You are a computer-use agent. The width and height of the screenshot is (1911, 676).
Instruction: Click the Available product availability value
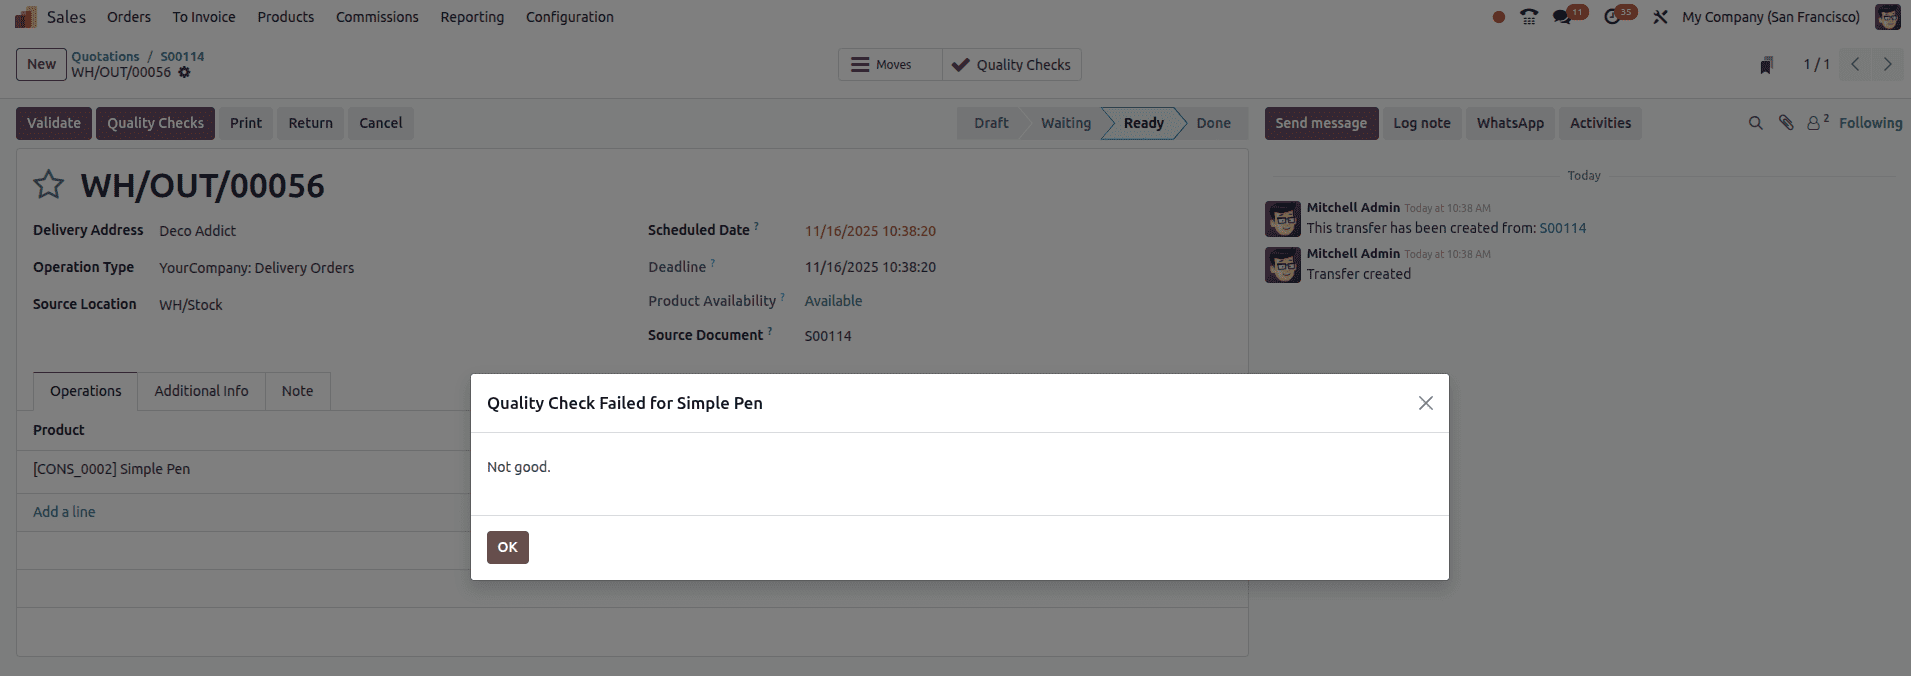coord(833,301)
